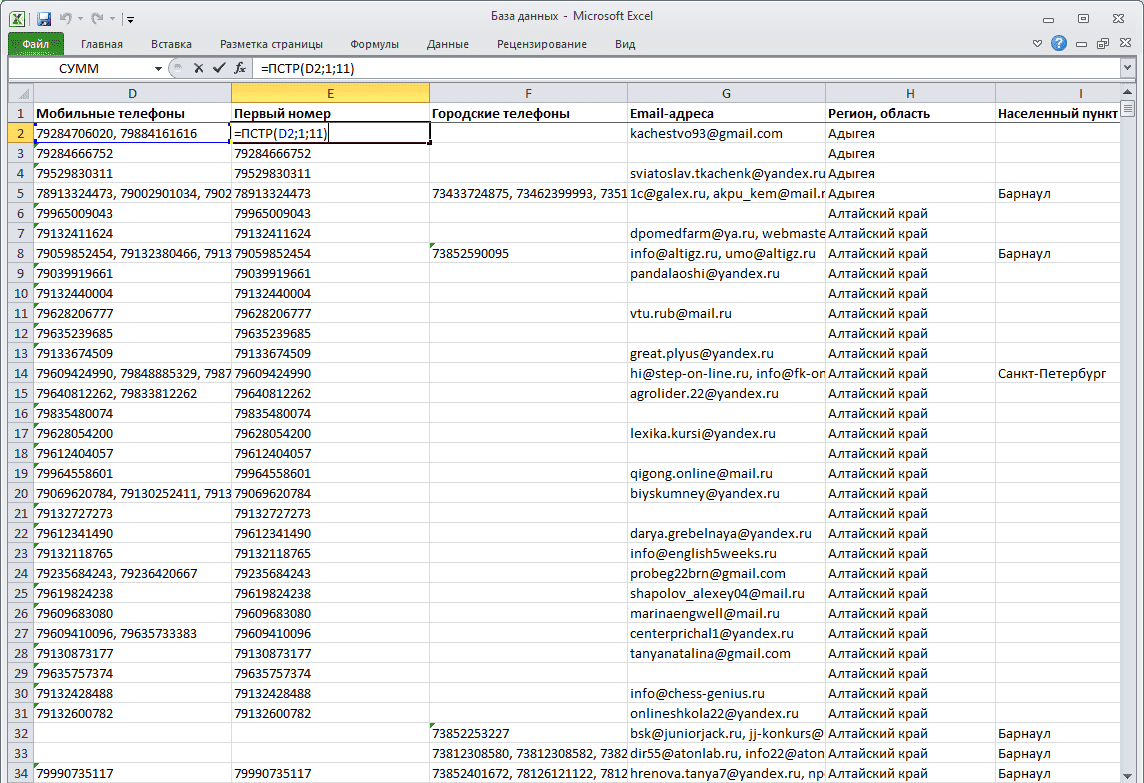Select column G header

726,93
